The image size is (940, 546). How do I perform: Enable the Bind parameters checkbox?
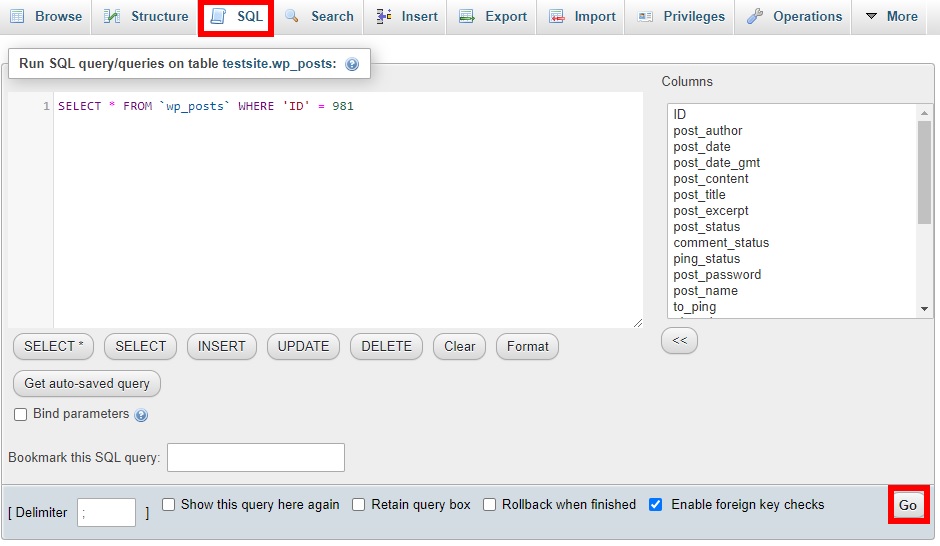click(21, 415)
